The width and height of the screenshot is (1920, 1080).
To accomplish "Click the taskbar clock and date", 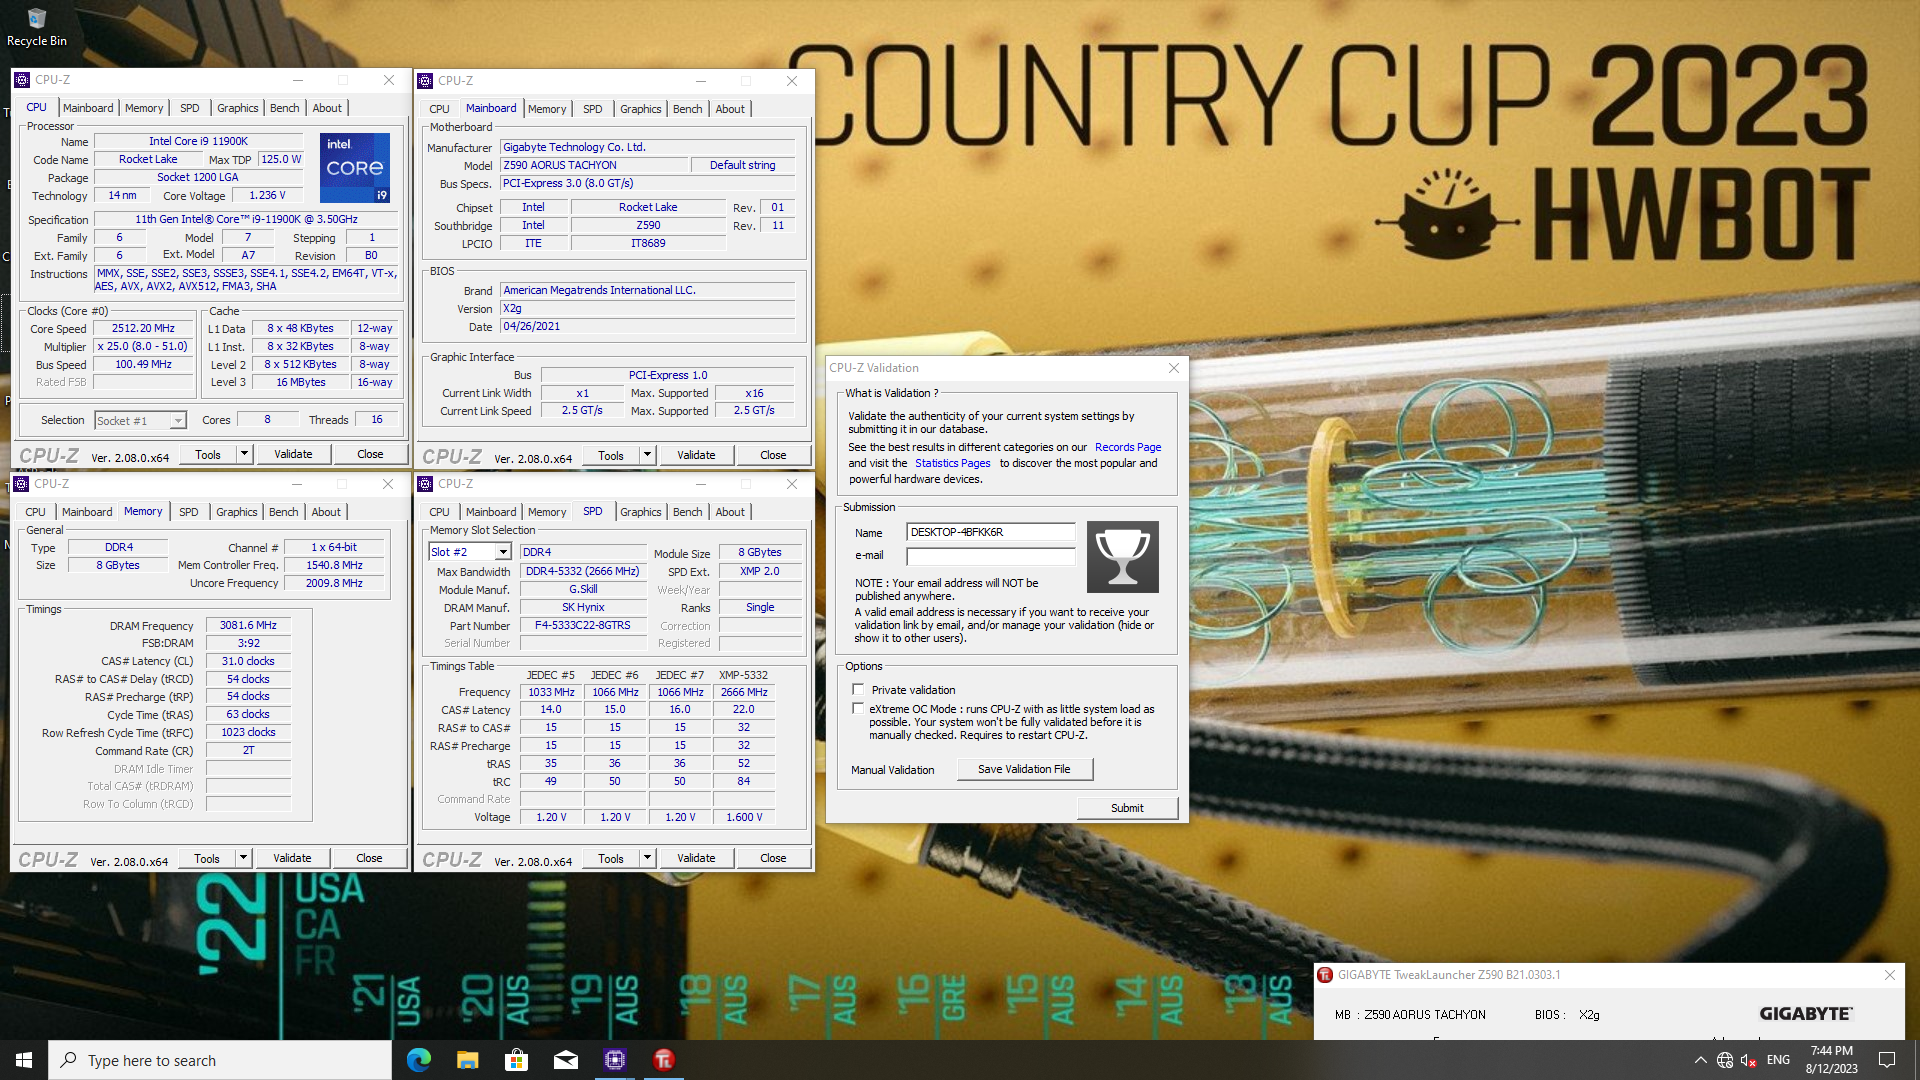I will (1832, 1060).
